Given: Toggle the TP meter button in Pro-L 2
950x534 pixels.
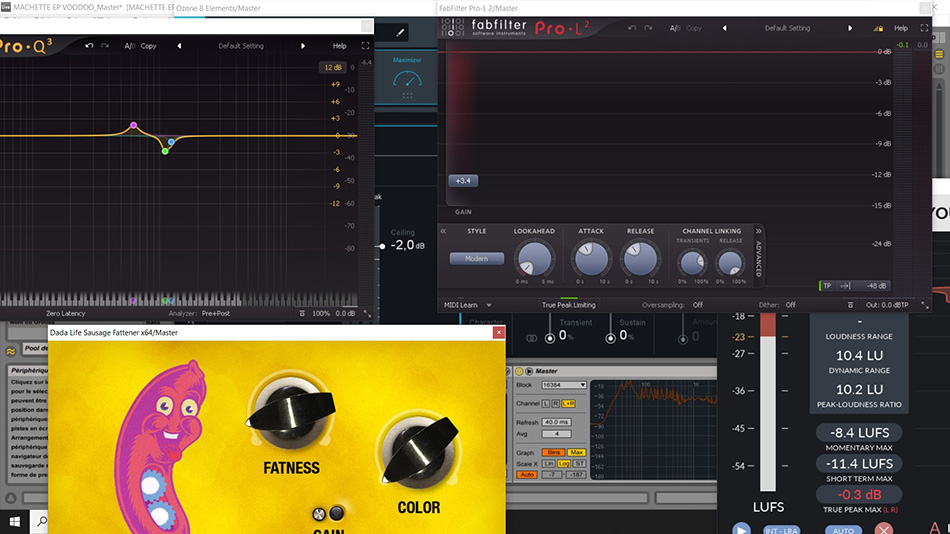Looking at the screenshot, I should (x=827, y=286).
